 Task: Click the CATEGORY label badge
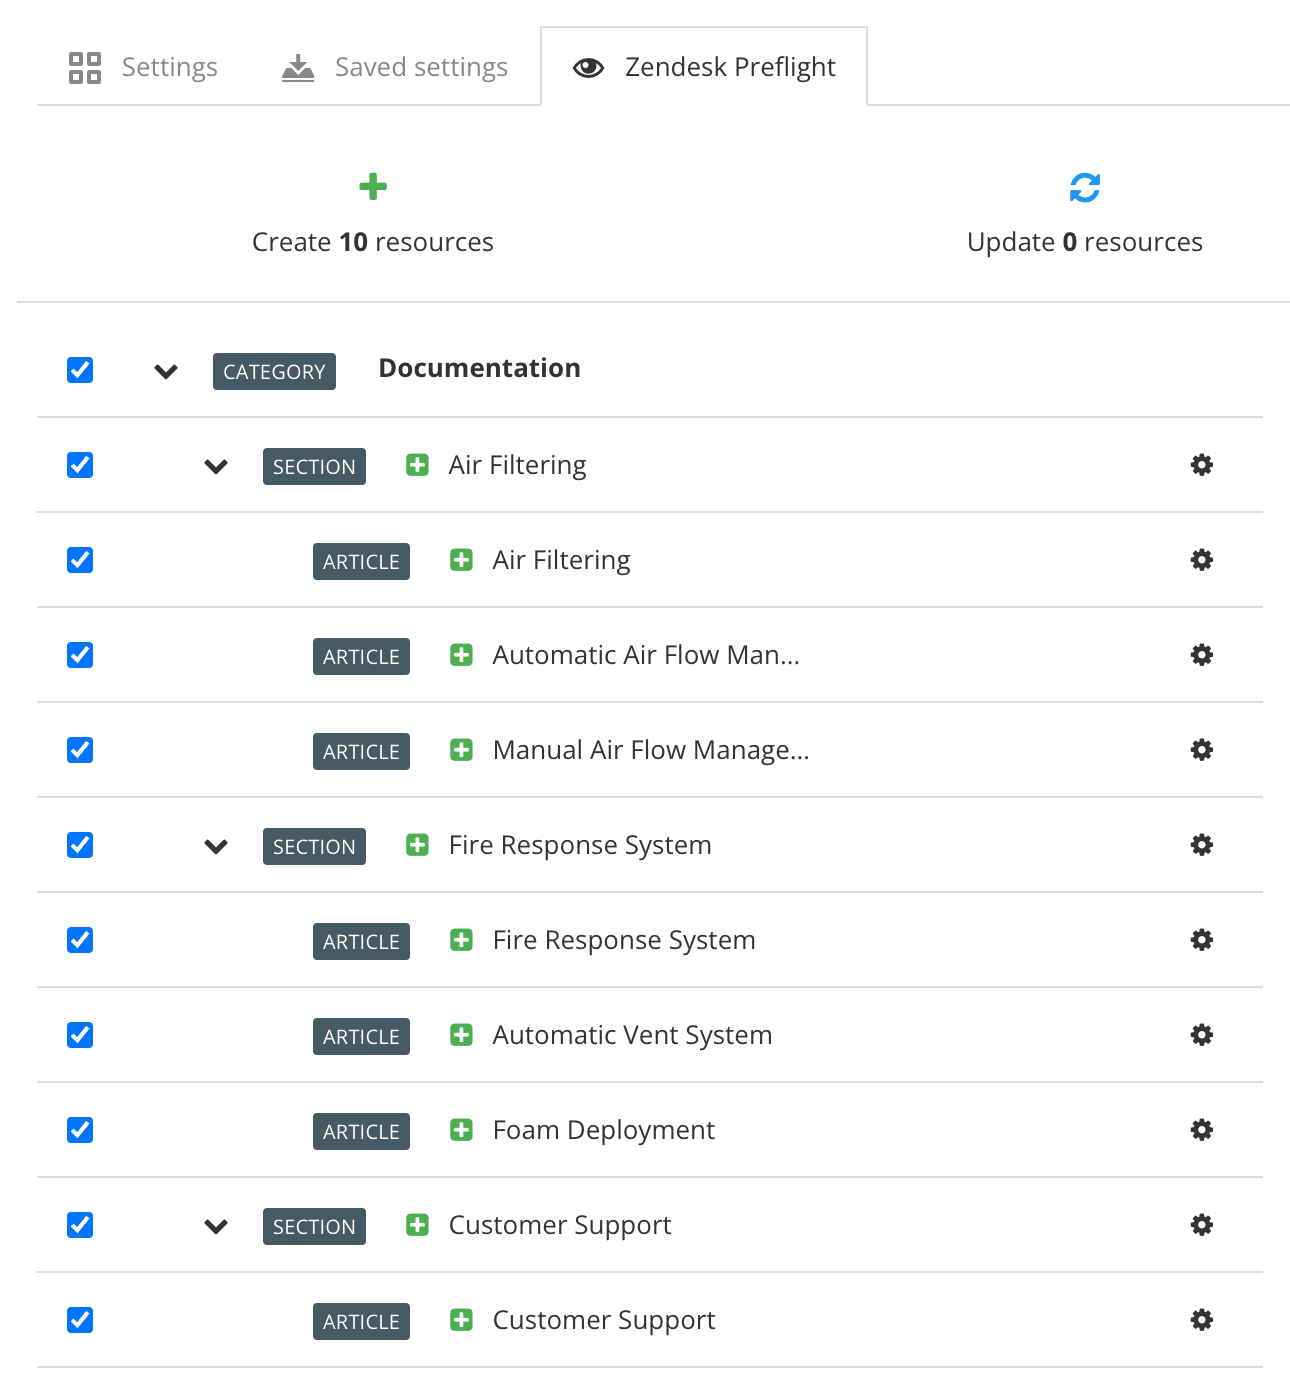click(x=274, y=371)
